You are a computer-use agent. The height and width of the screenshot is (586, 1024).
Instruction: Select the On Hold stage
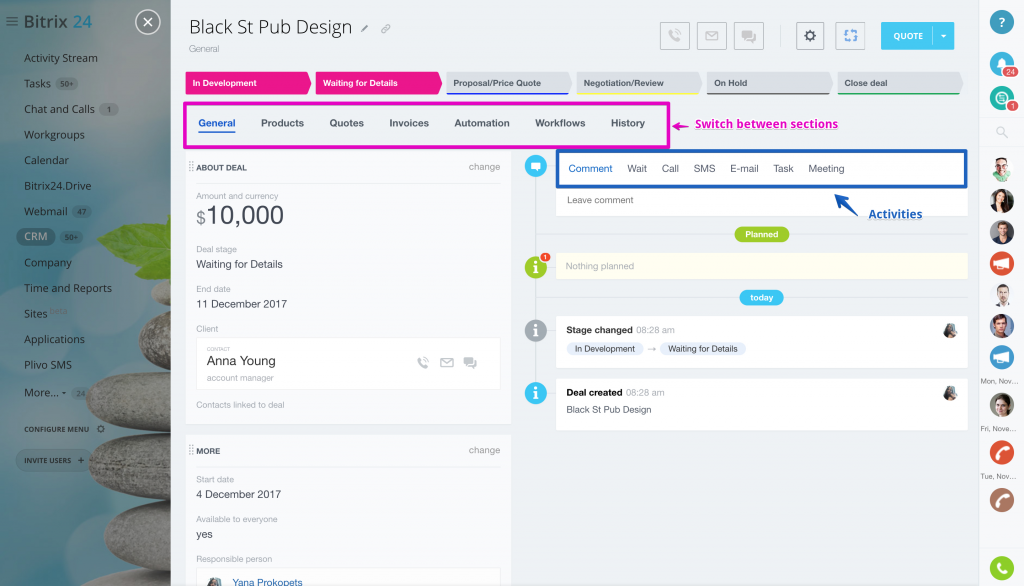(x=769, y=83)
